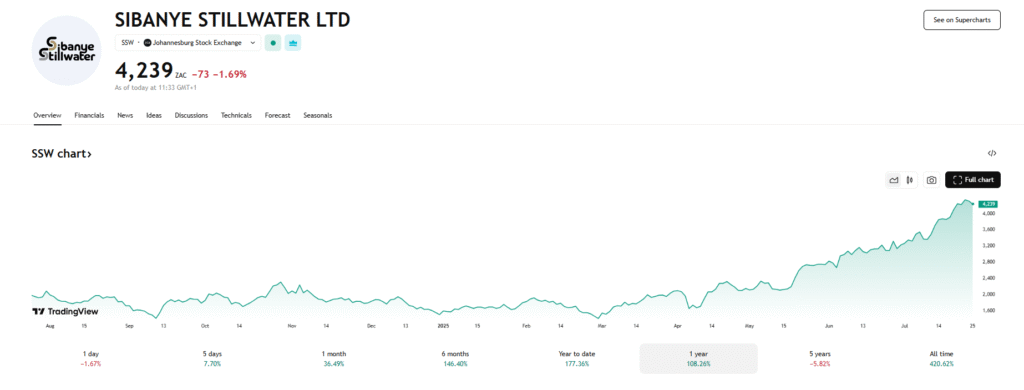The height and width of the screenshot is (390, 1024).
Task: Click the blue crown badge icon
Action: (x=293, y=43)
